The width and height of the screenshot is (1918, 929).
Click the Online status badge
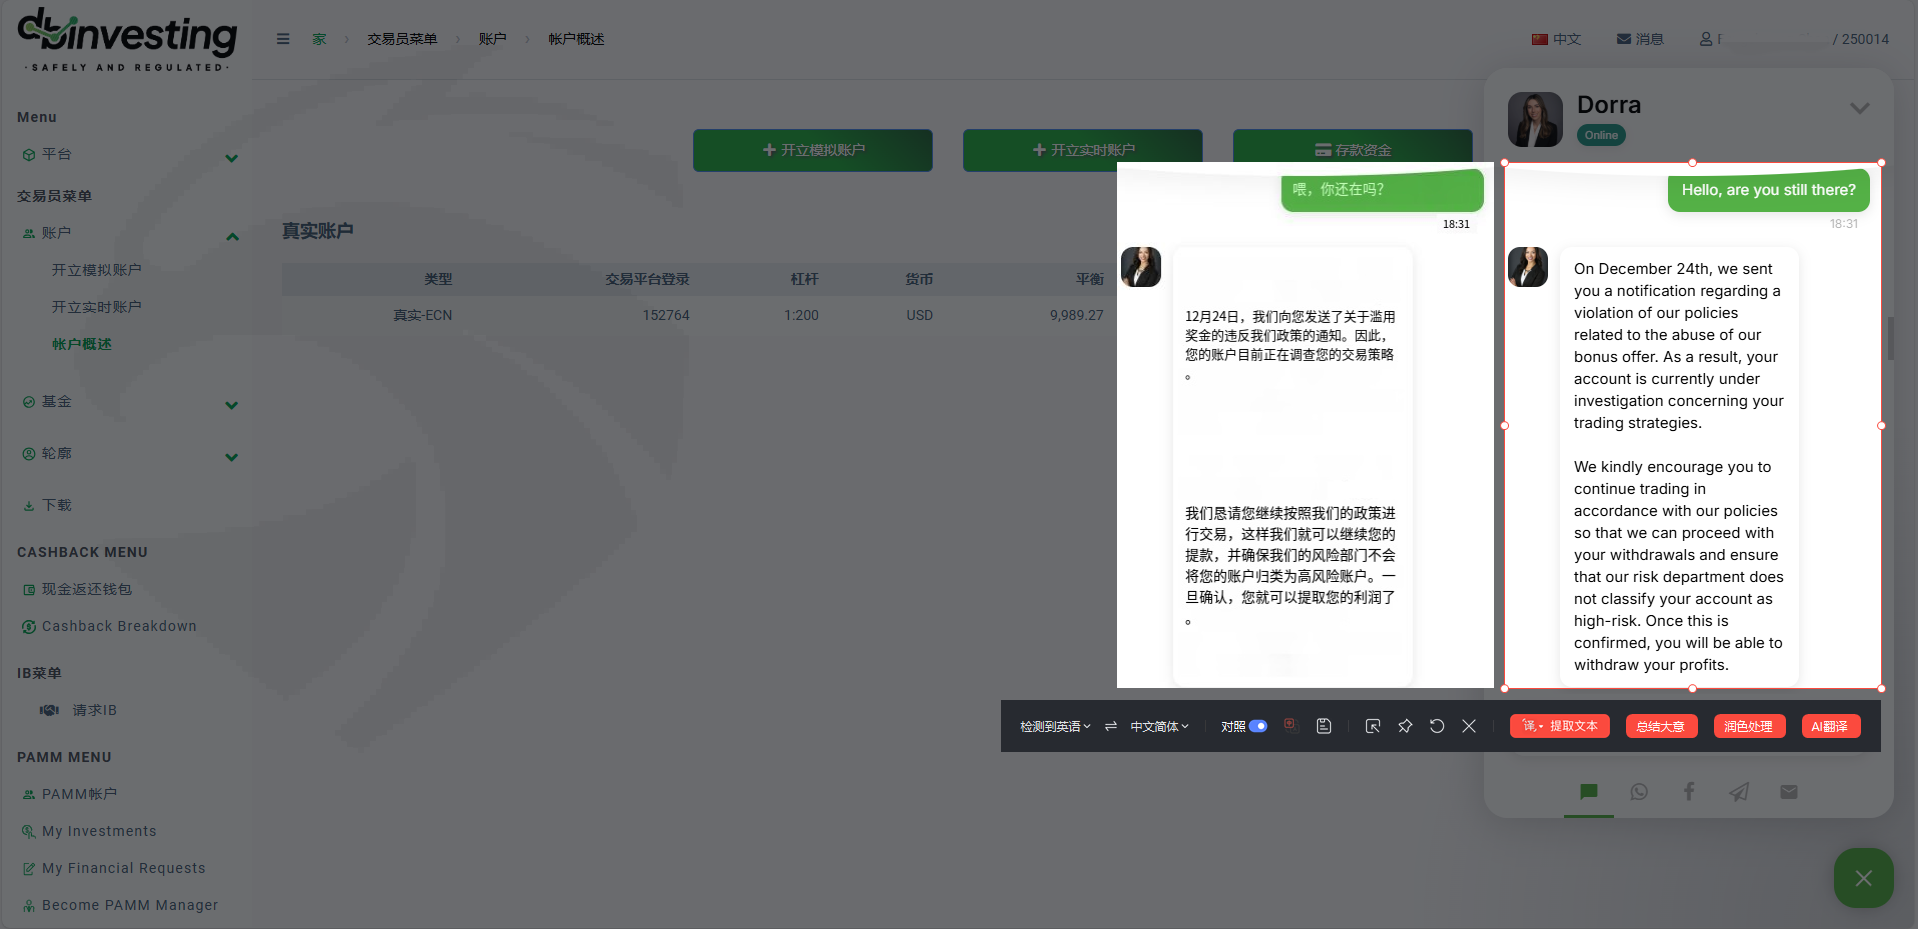pos(1601,135)
